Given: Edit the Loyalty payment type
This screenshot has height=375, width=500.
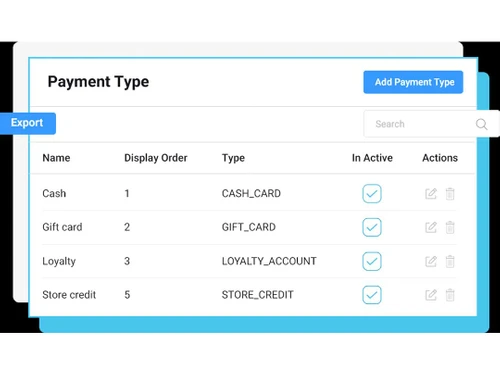Looking at the screenshot, I should (431, 261).
